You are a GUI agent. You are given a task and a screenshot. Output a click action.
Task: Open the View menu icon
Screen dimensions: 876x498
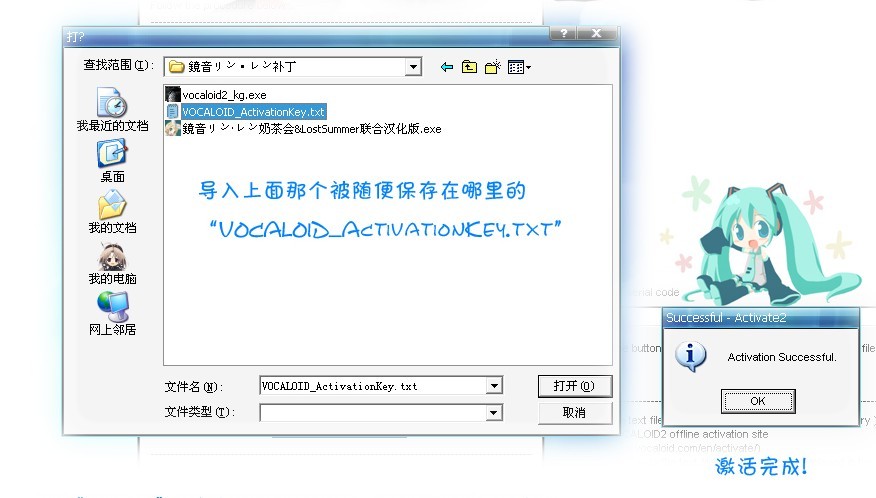519,67
